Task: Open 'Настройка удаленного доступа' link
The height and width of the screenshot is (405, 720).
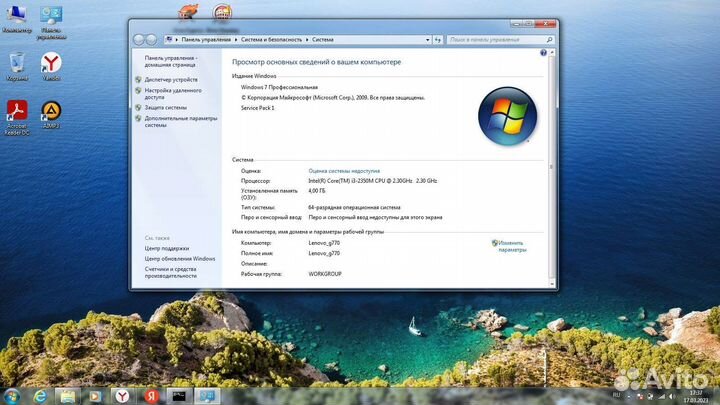Action: [173, 94]
